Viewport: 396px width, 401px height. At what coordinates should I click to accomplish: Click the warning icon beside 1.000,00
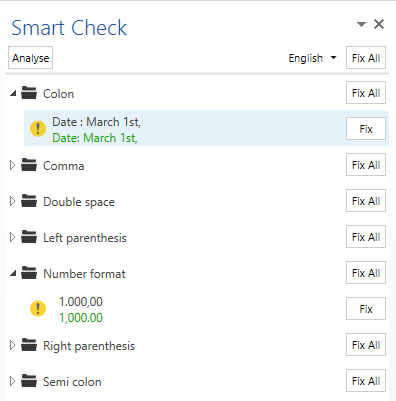pos(38,308)
